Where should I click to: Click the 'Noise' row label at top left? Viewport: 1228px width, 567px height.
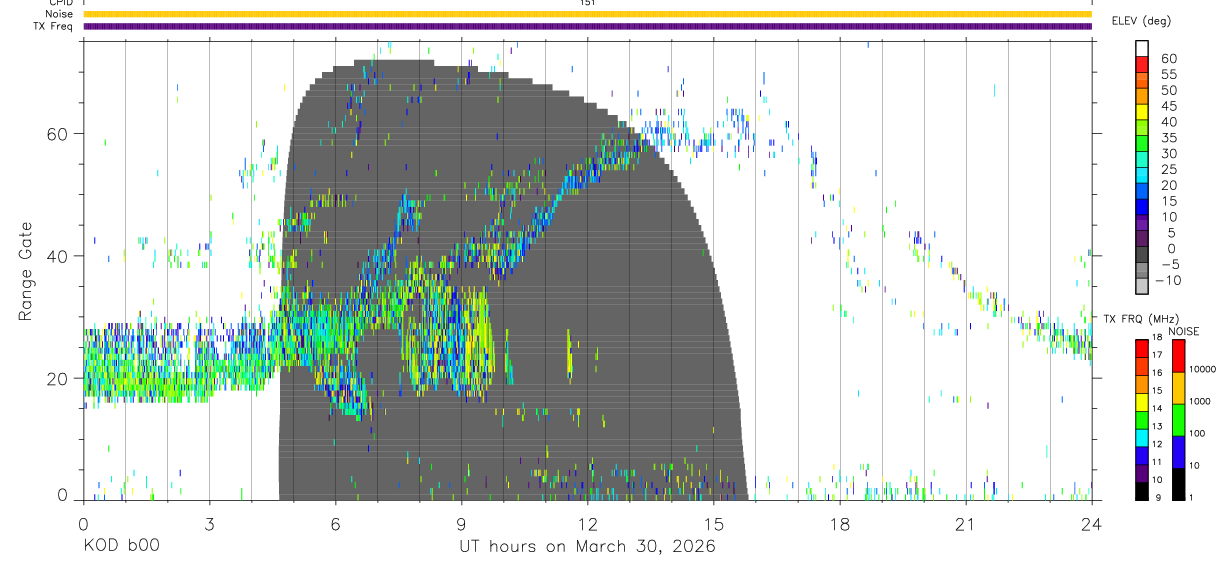[59, 14]
